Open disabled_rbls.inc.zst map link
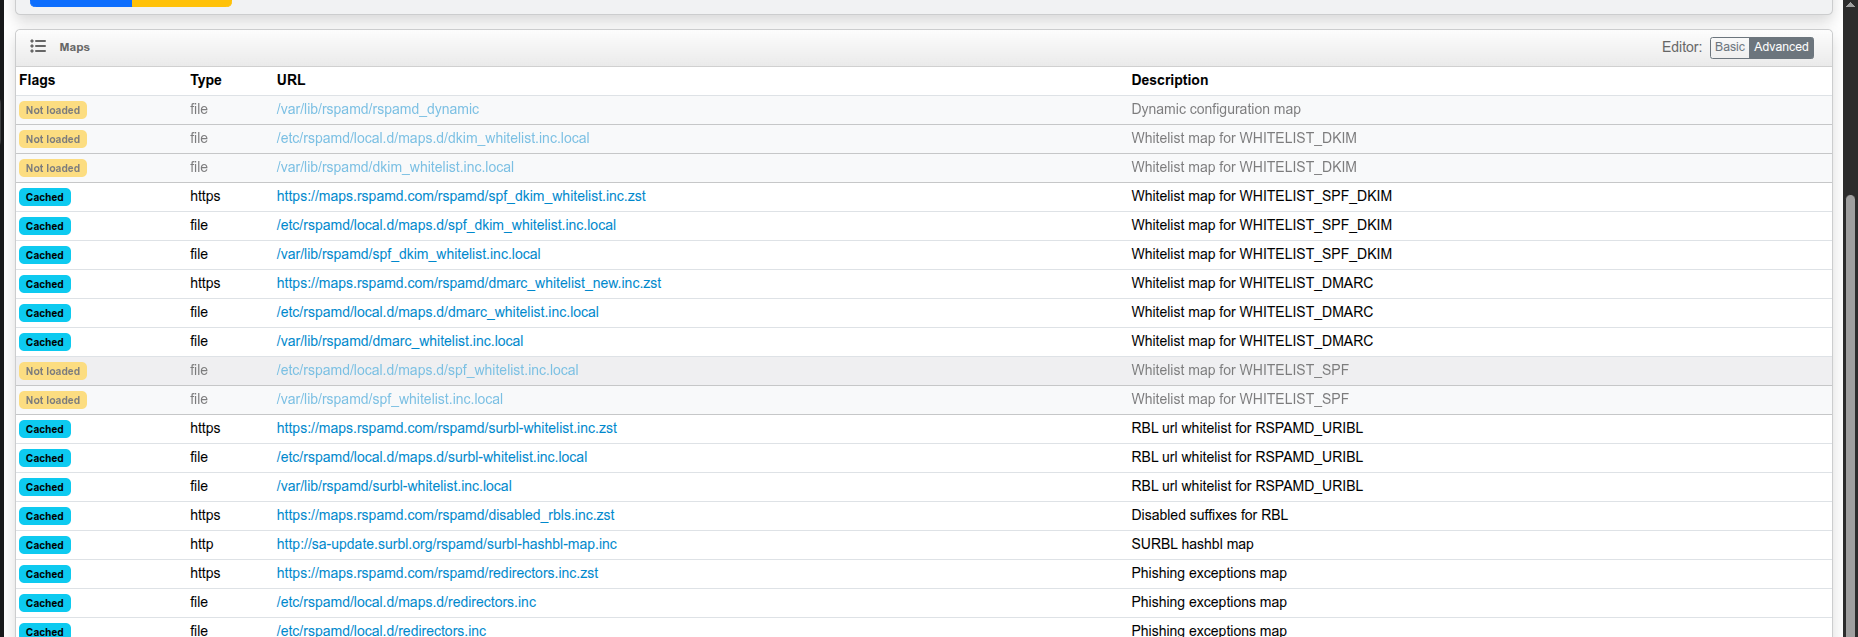Image resolution: width=1858 pixels, height=637 pixels. coord(445,515)
